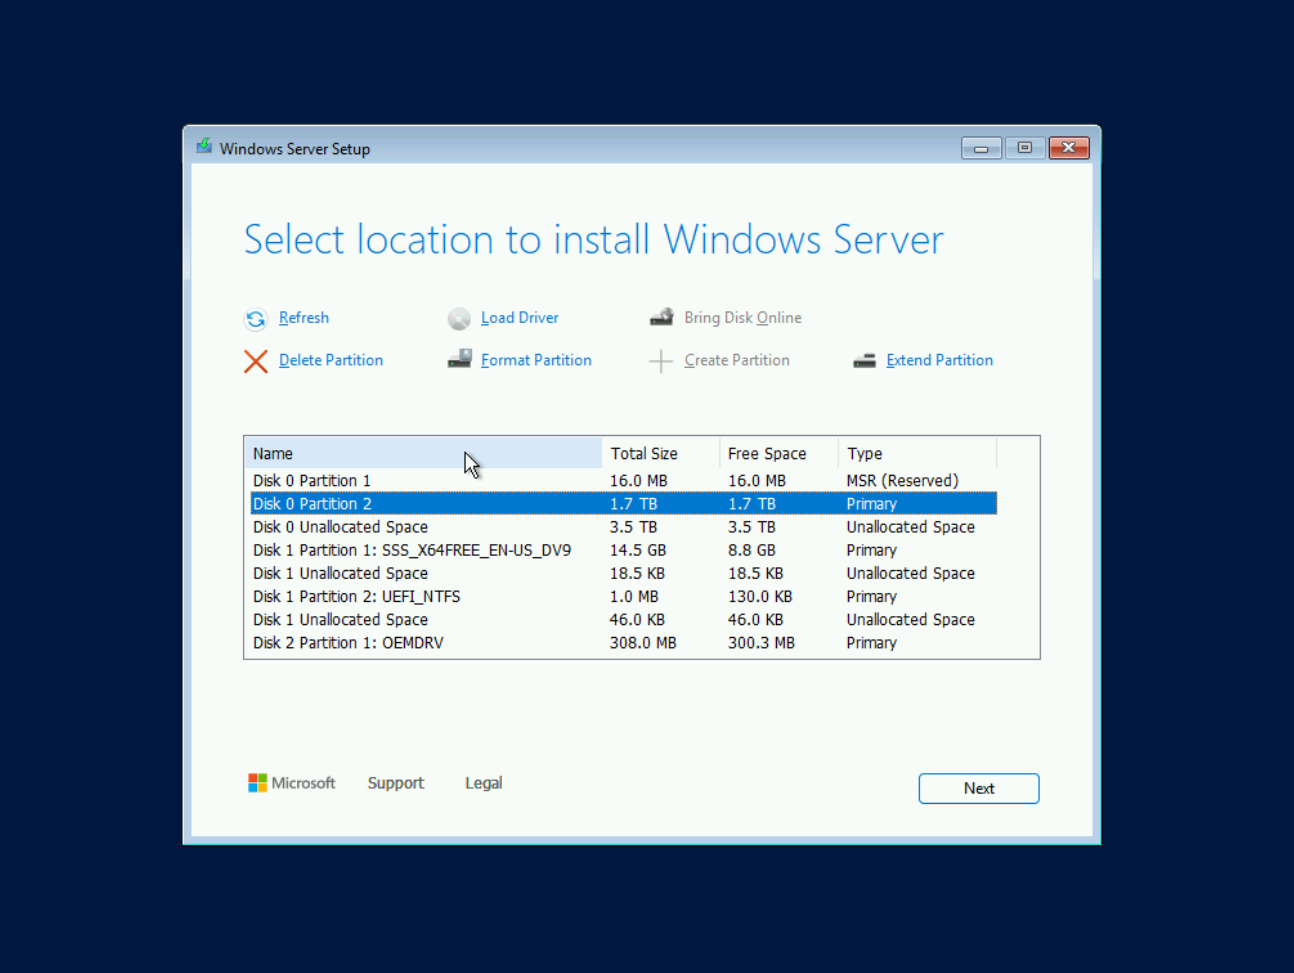Click the Microsoft logo
Screen dimensions: 1294x973
click(x=258, y=783)
